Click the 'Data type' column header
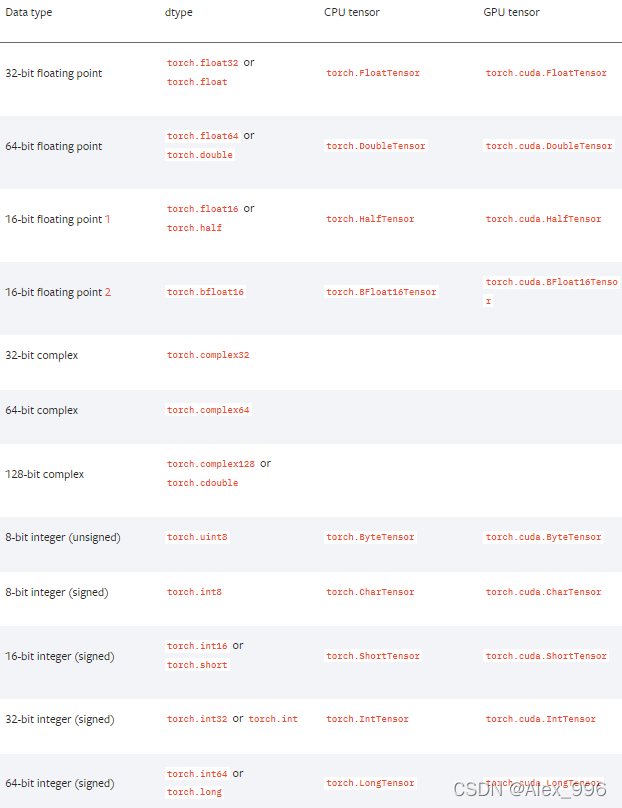Viewport: 622px width, 808px height. pyautogui.click(x=29, y=12)
